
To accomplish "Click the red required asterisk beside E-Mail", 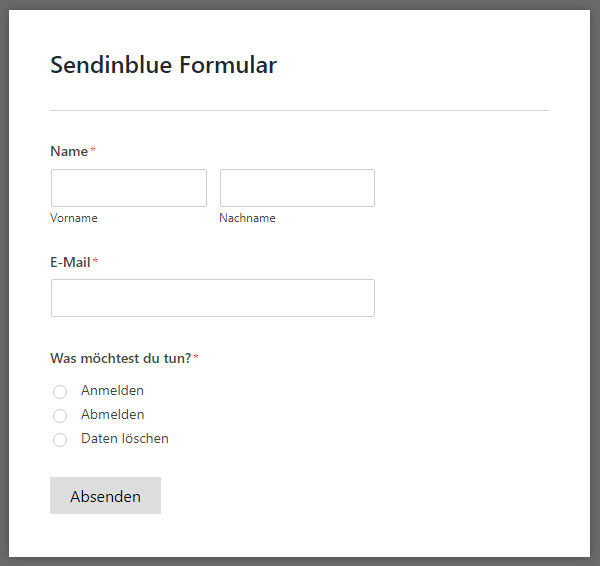I will [x=95, y=261].
